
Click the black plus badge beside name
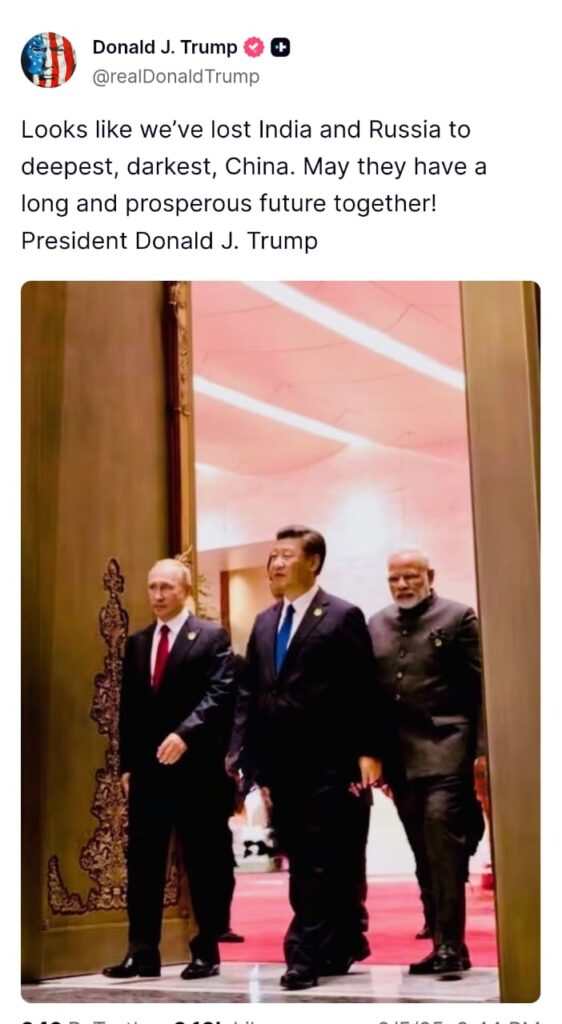pos(281,48)
